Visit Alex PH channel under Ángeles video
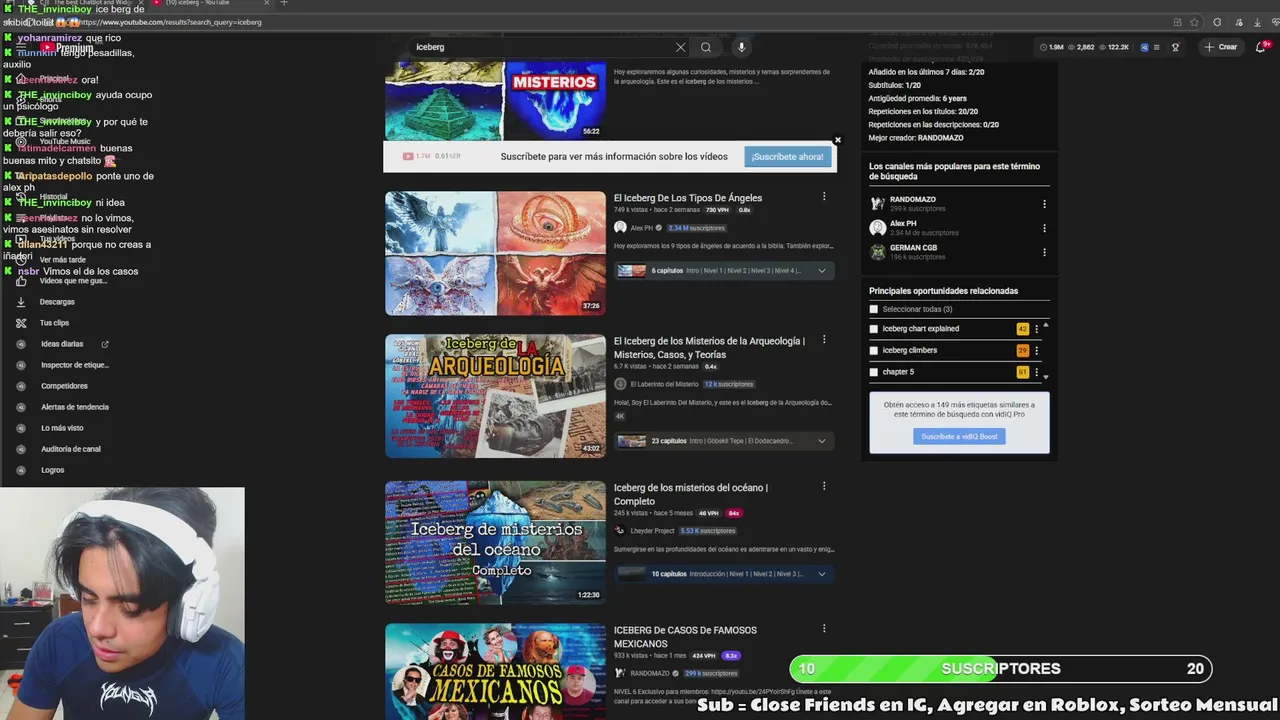 [x=641, y=228]
